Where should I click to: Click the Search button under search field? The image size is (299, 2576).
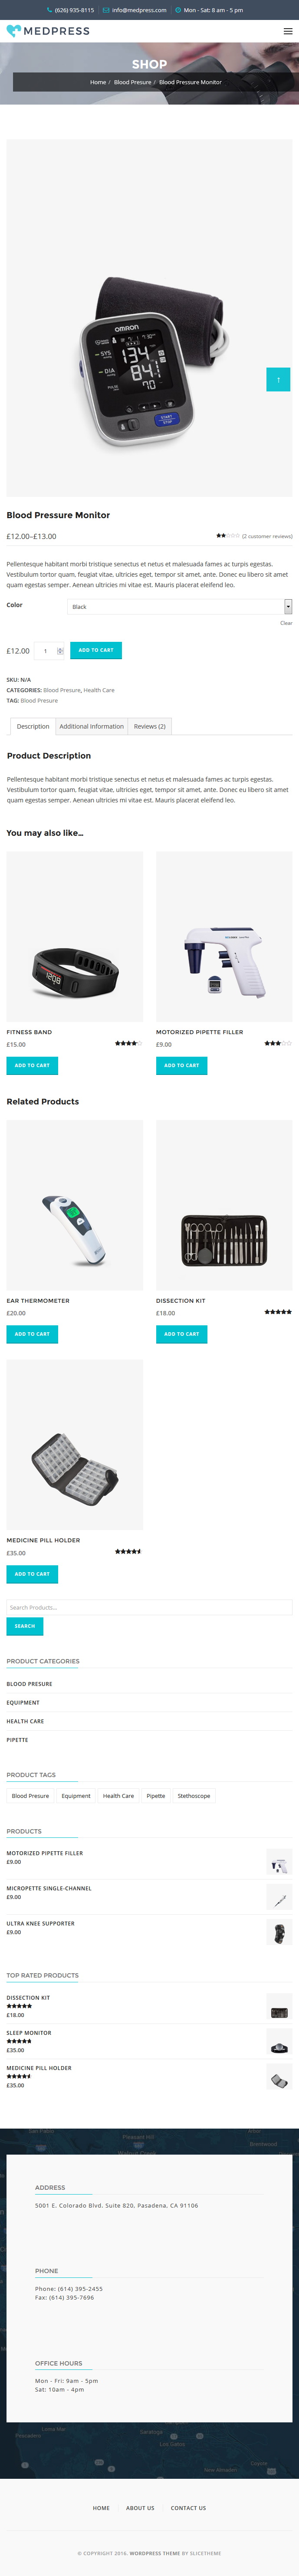coord(25,1626)
